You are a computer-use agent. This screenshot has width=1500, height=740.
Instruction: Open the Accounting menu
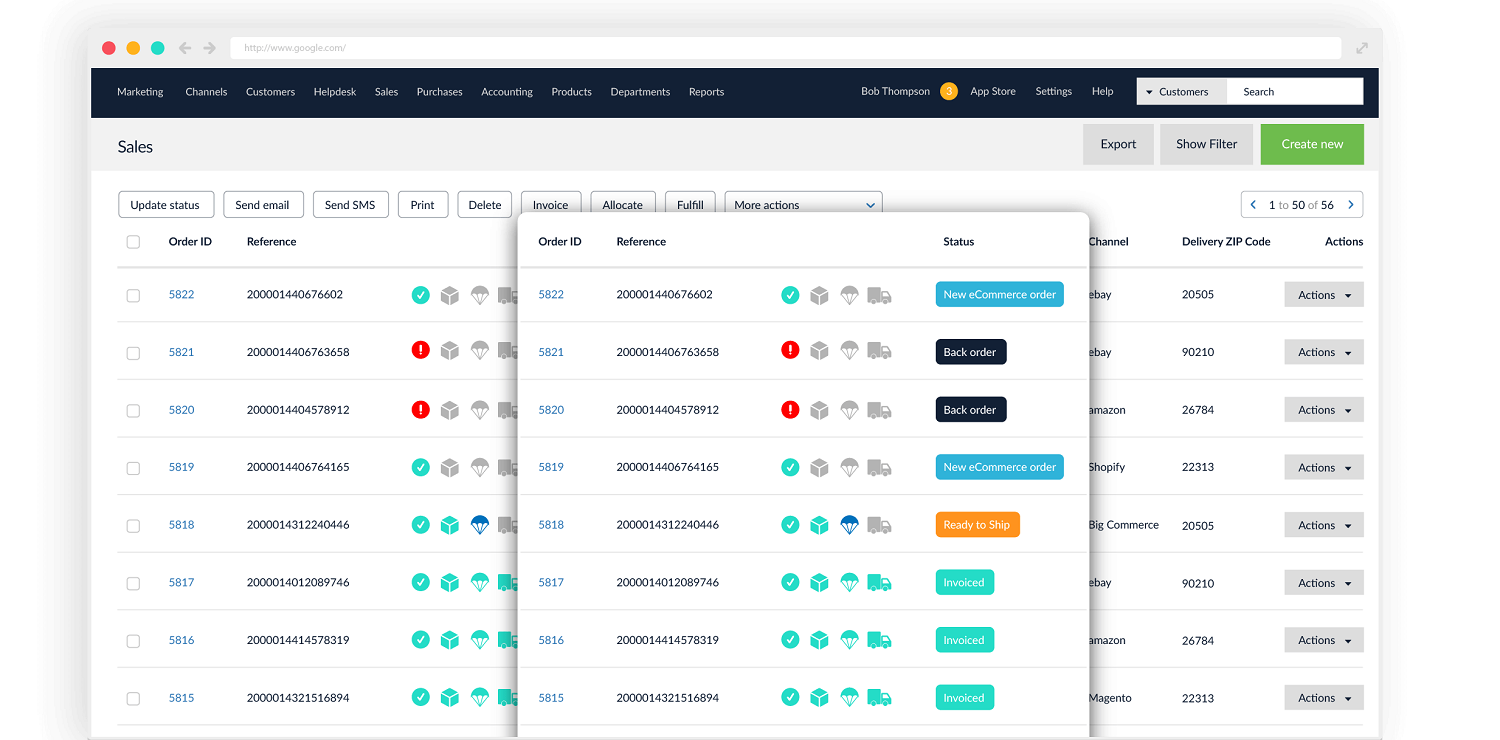tap(506, 92)
